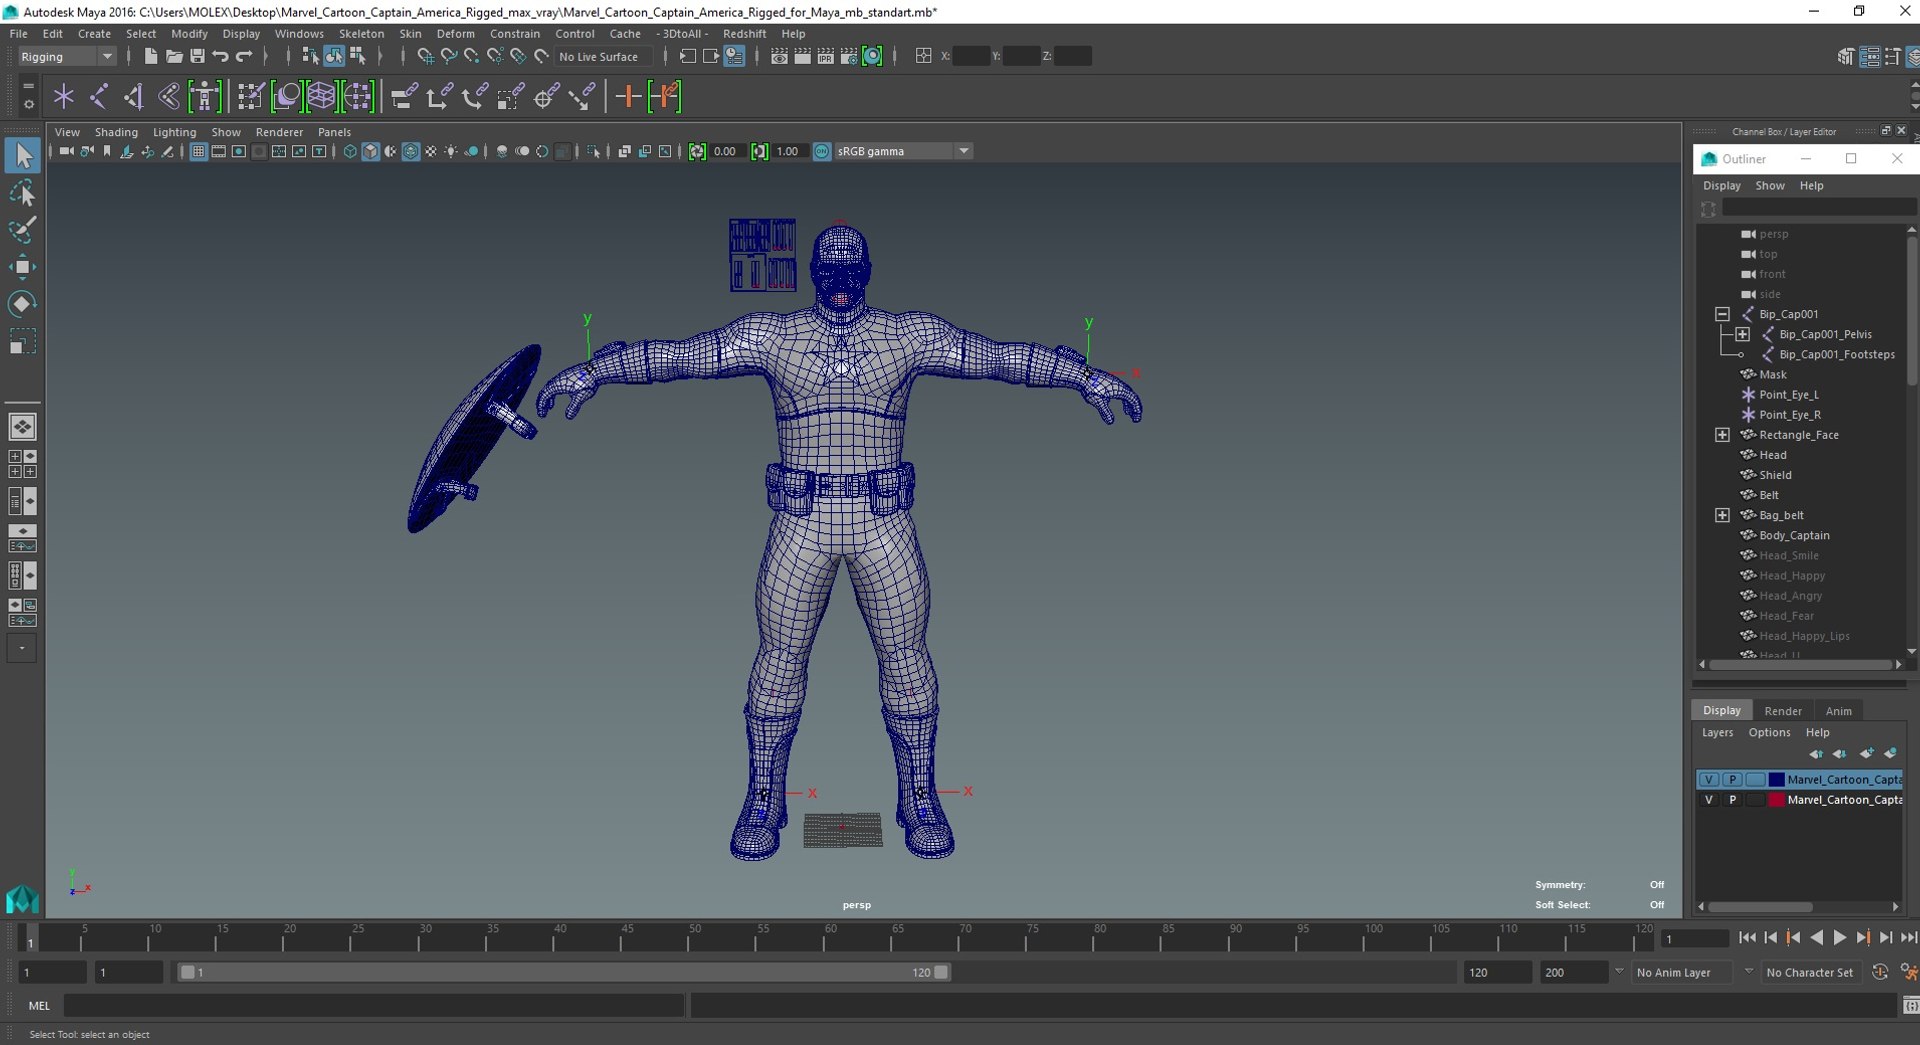Switch to the Anim layer tab
The image size is (1920, 1045).
1838,711
